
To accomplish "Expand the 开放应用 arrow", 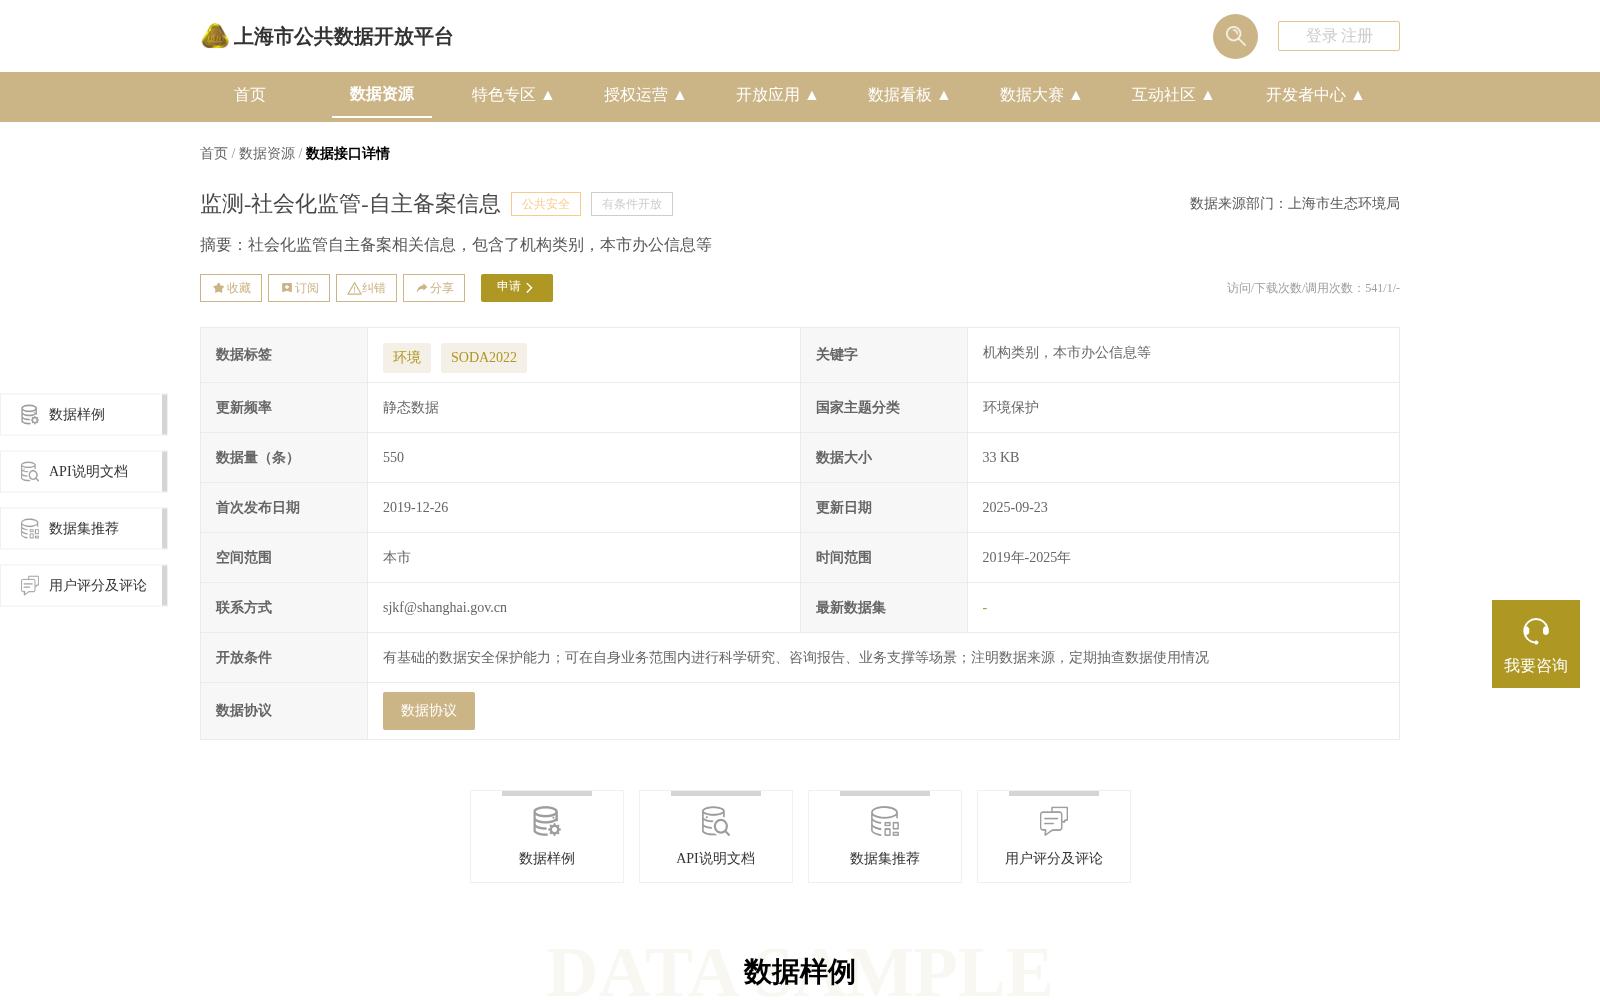I will coord(812,95).
